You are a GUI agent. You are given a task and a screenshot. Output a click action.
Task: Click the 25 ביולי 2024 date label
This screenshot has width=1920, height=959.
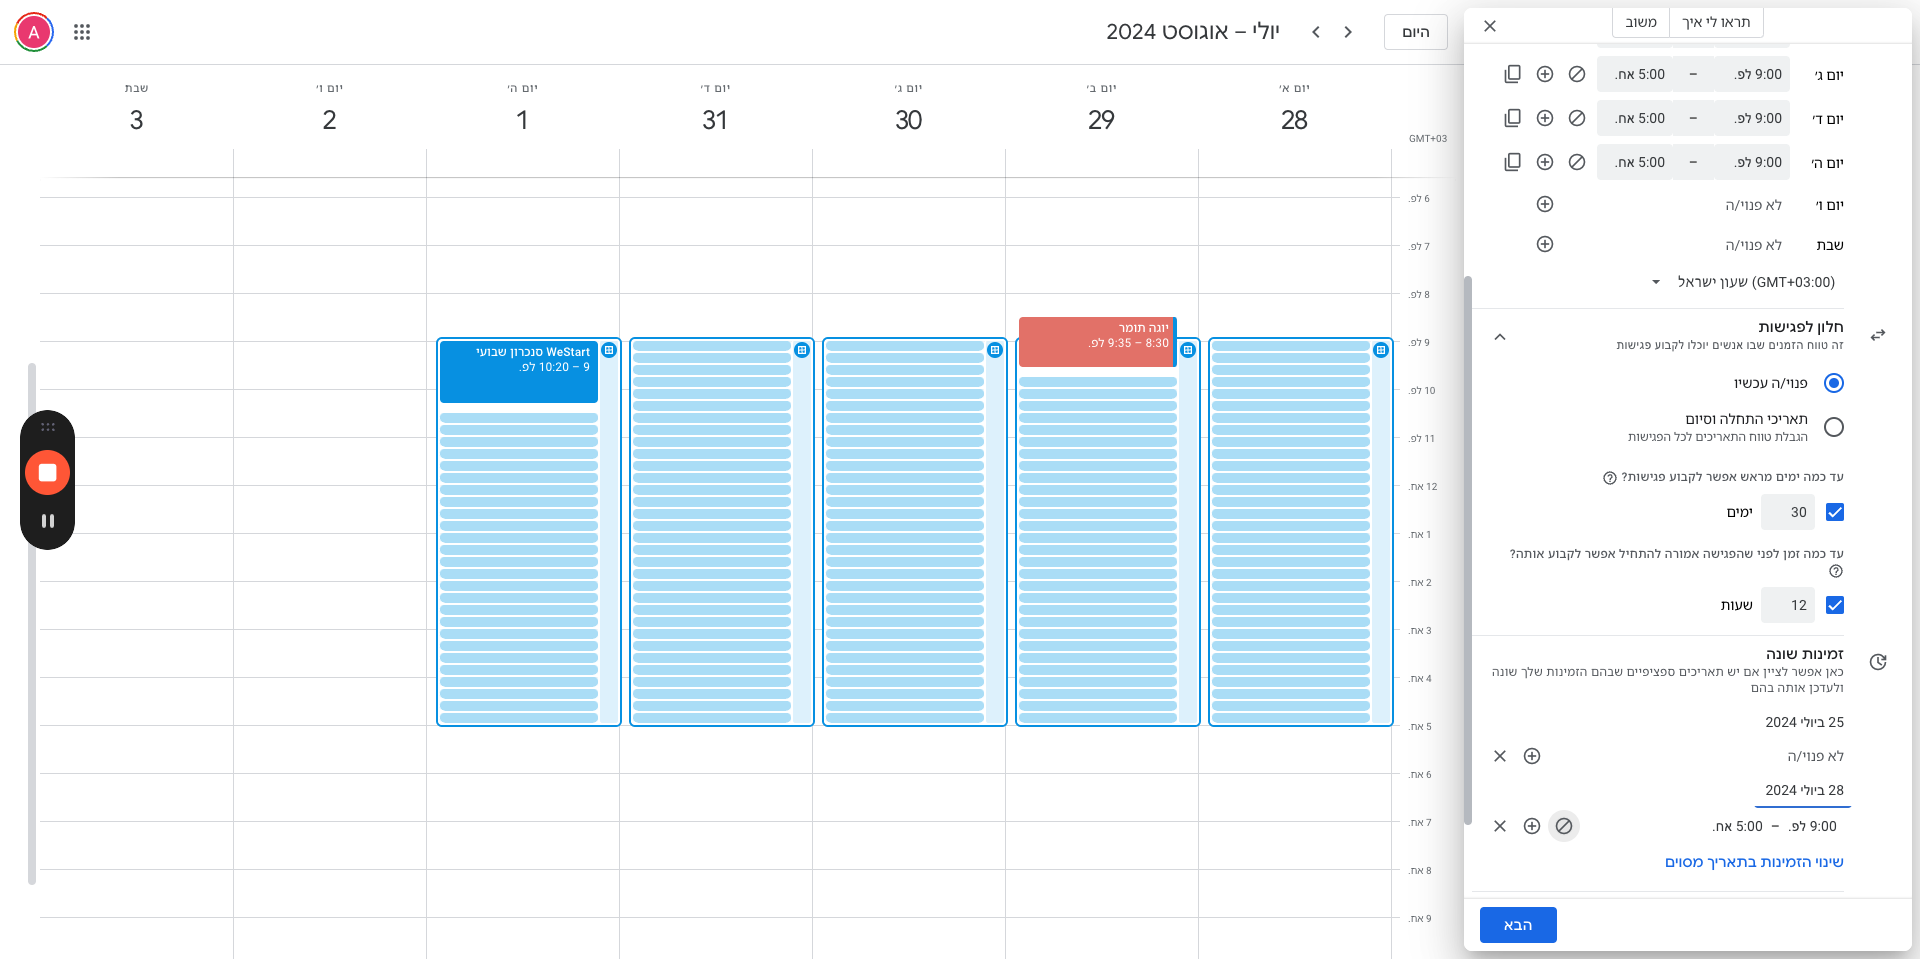pos(1804,722)
